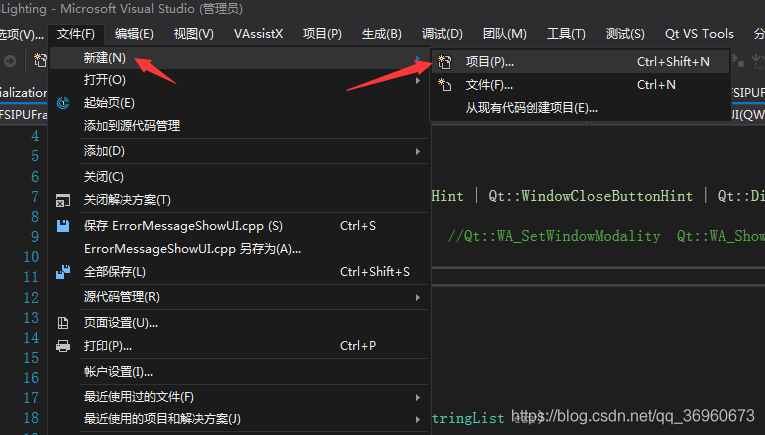The width and height of the screenshot is (765, 435).
Task: Select 源代码管理(R) entry
Action: pyautogui.click(x=239, y=297)
